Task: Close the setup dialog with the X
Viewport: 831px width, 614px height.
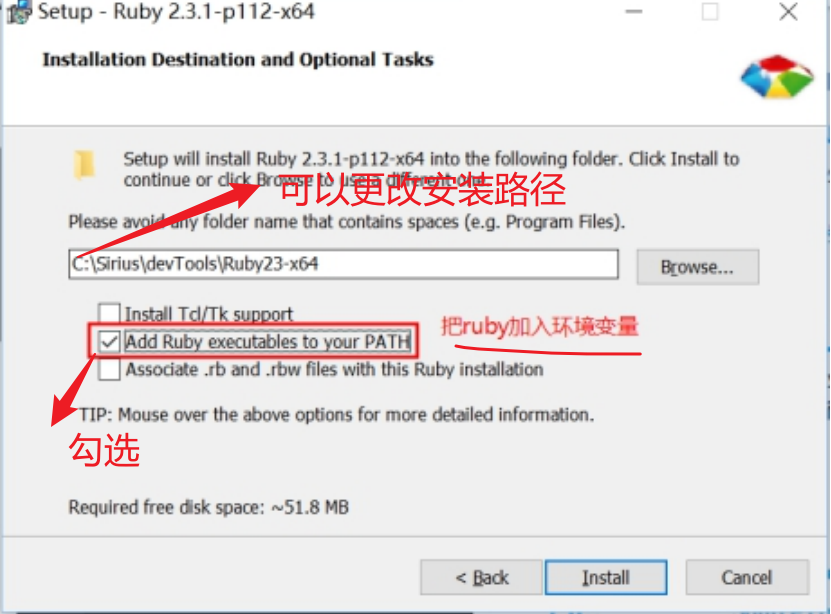Action: 788,12
